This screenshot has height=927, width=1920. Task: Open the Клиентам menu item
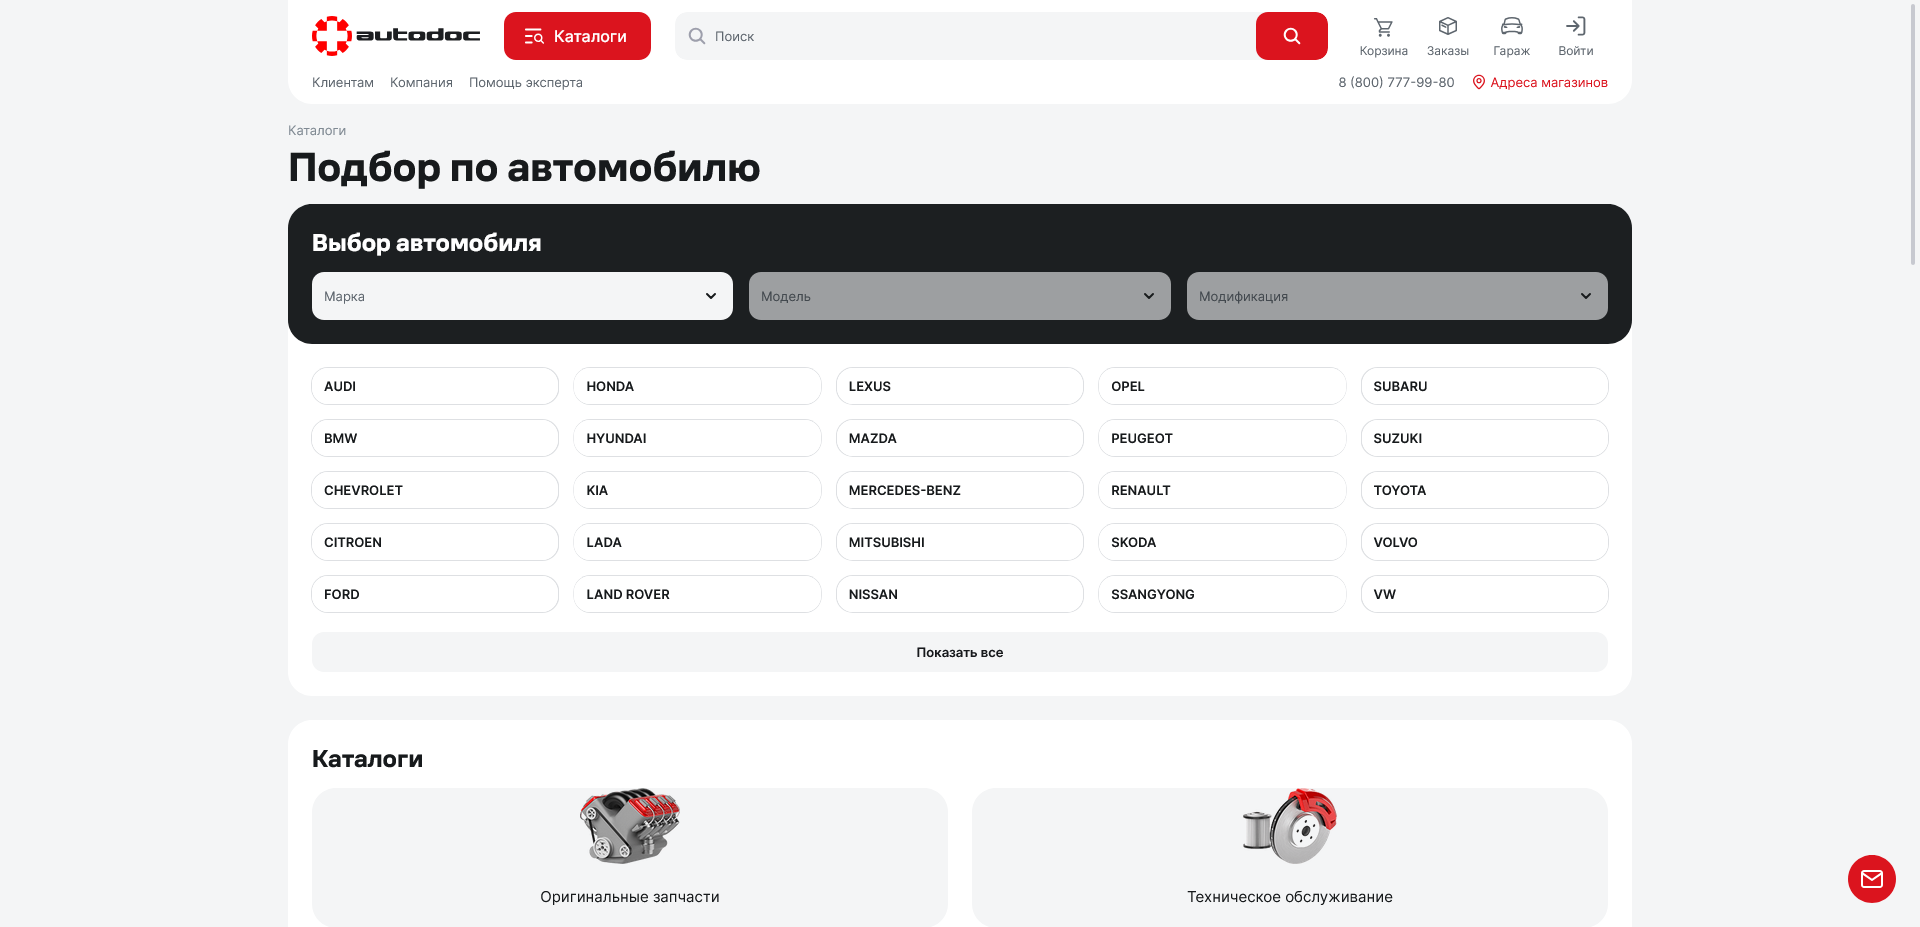343,83
